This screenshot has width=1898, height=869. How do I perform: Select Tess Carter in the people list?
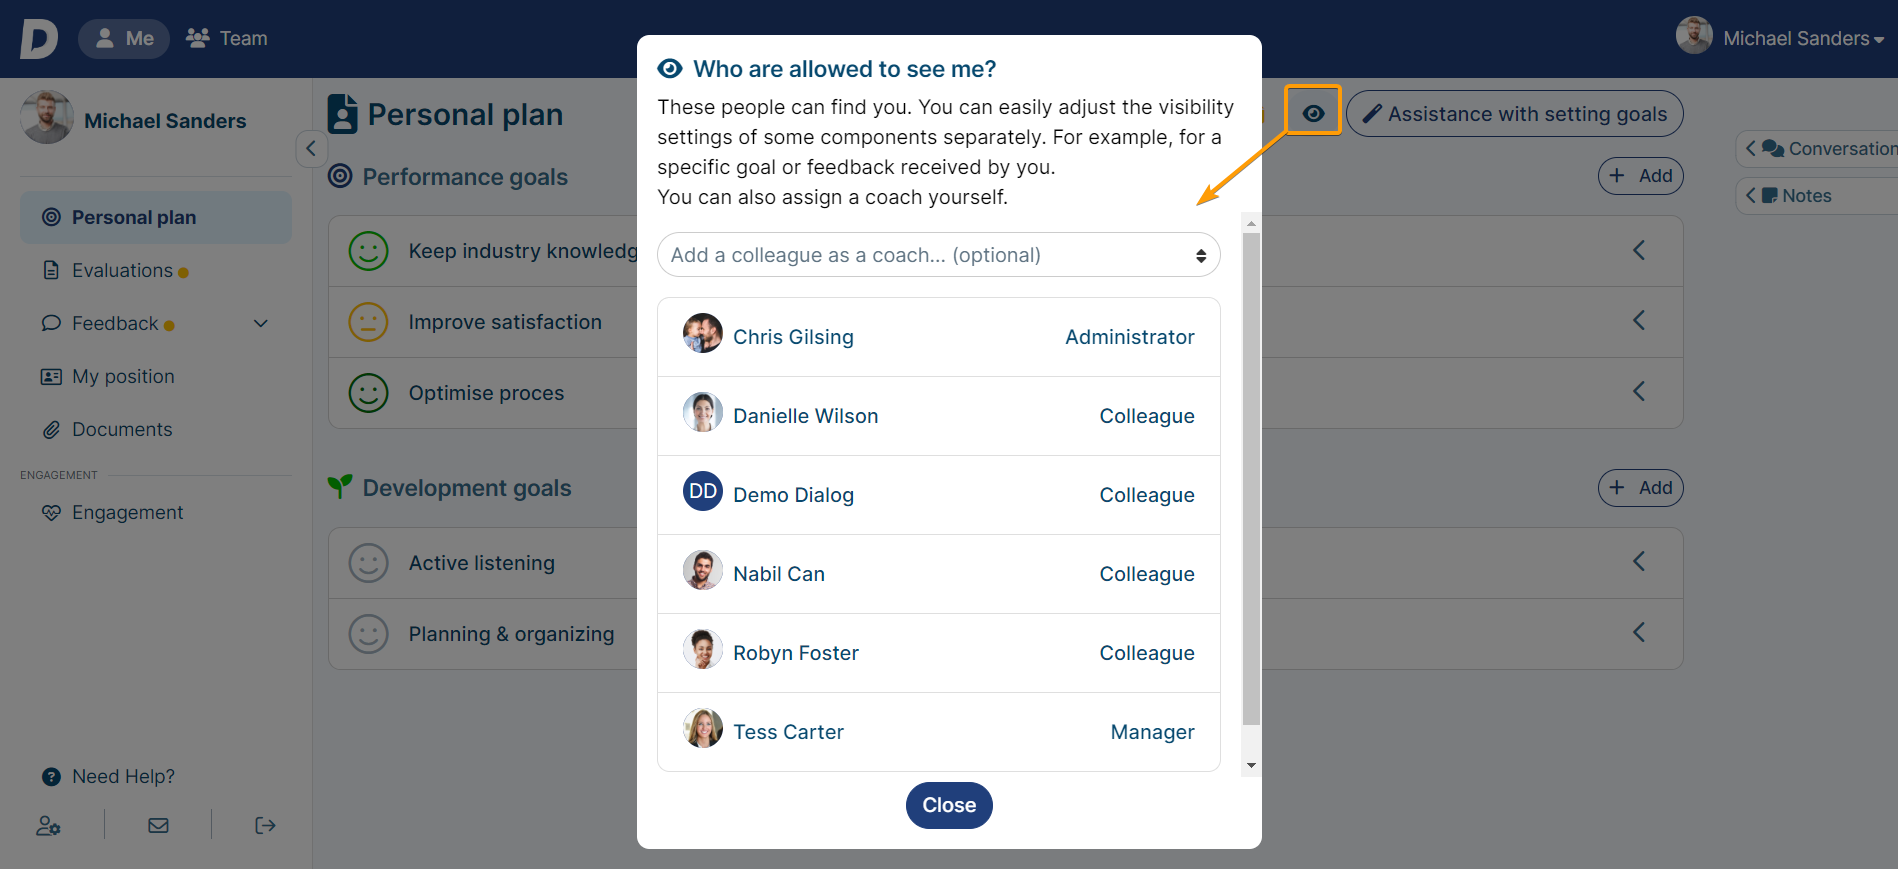coord(938,732)
